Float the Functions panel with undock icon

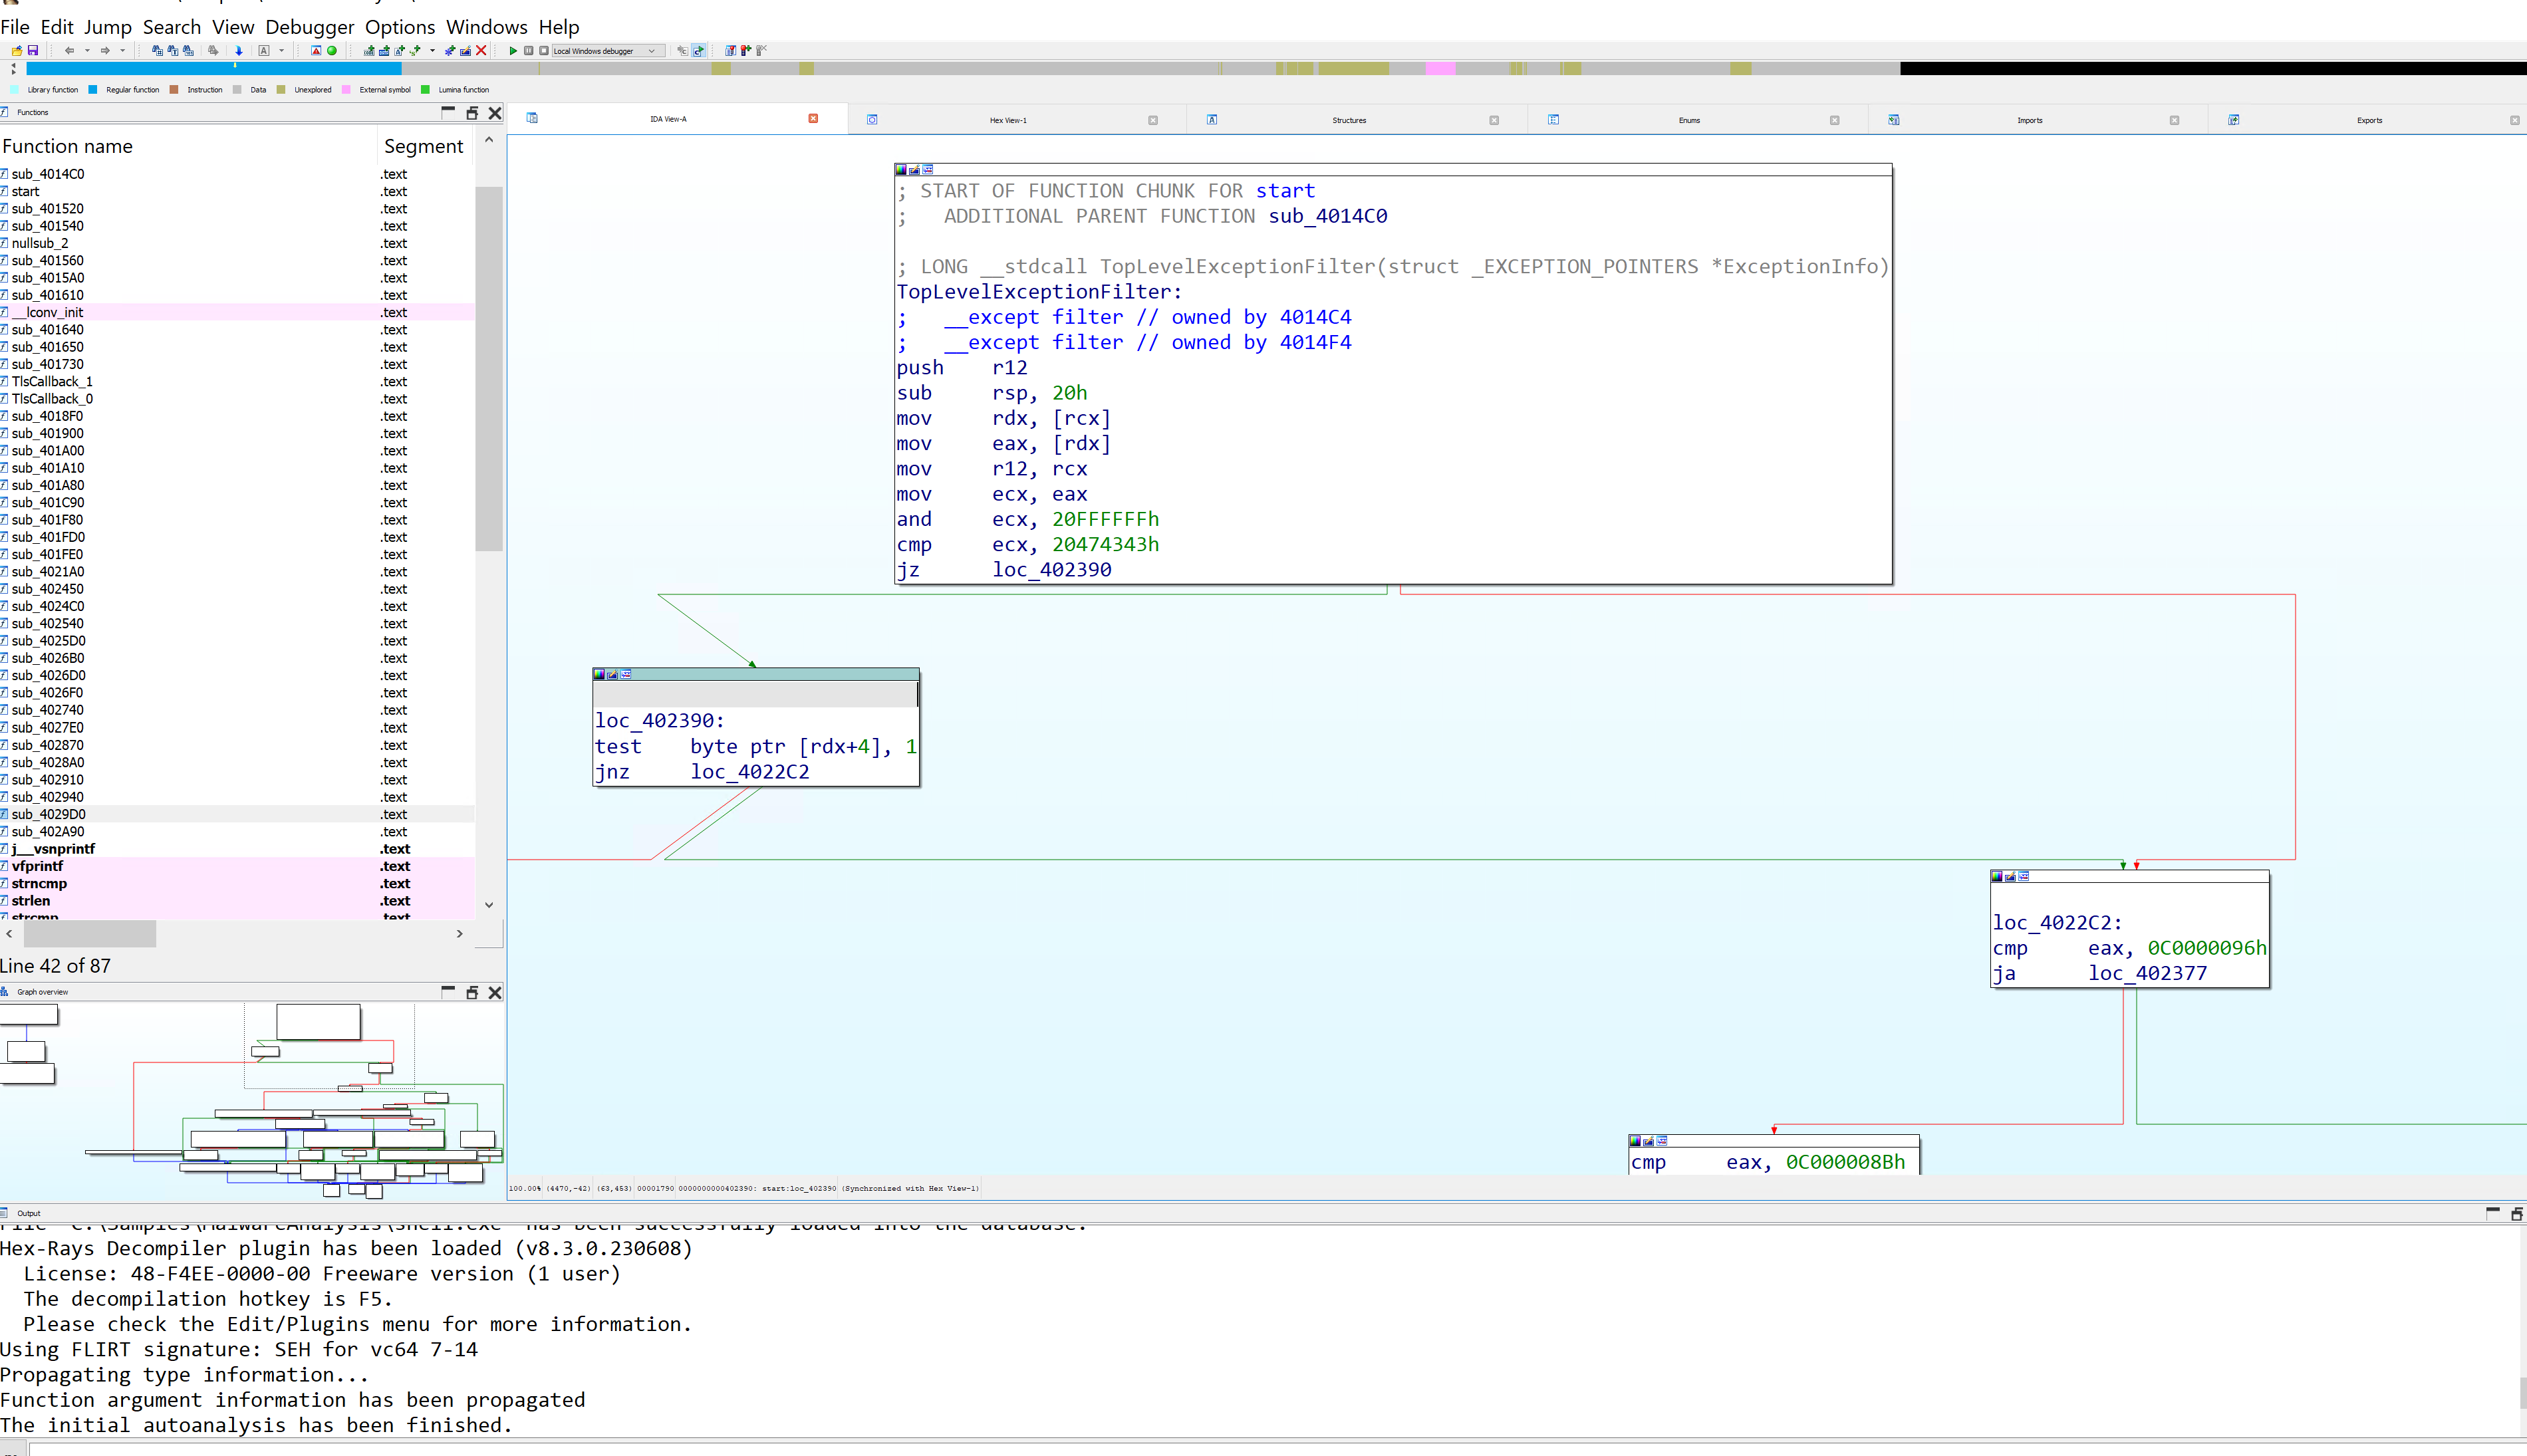pos(472,113)
